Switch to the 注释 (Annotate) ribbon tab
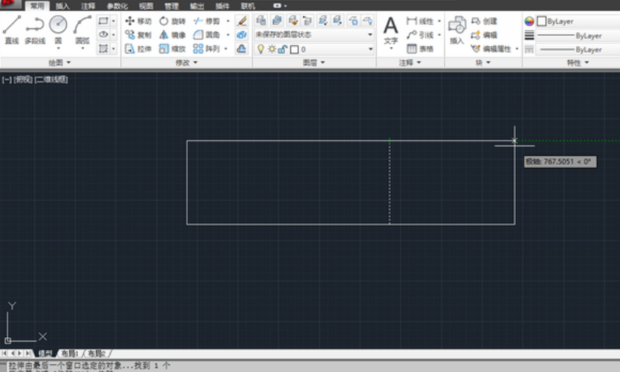 point(88,6)
